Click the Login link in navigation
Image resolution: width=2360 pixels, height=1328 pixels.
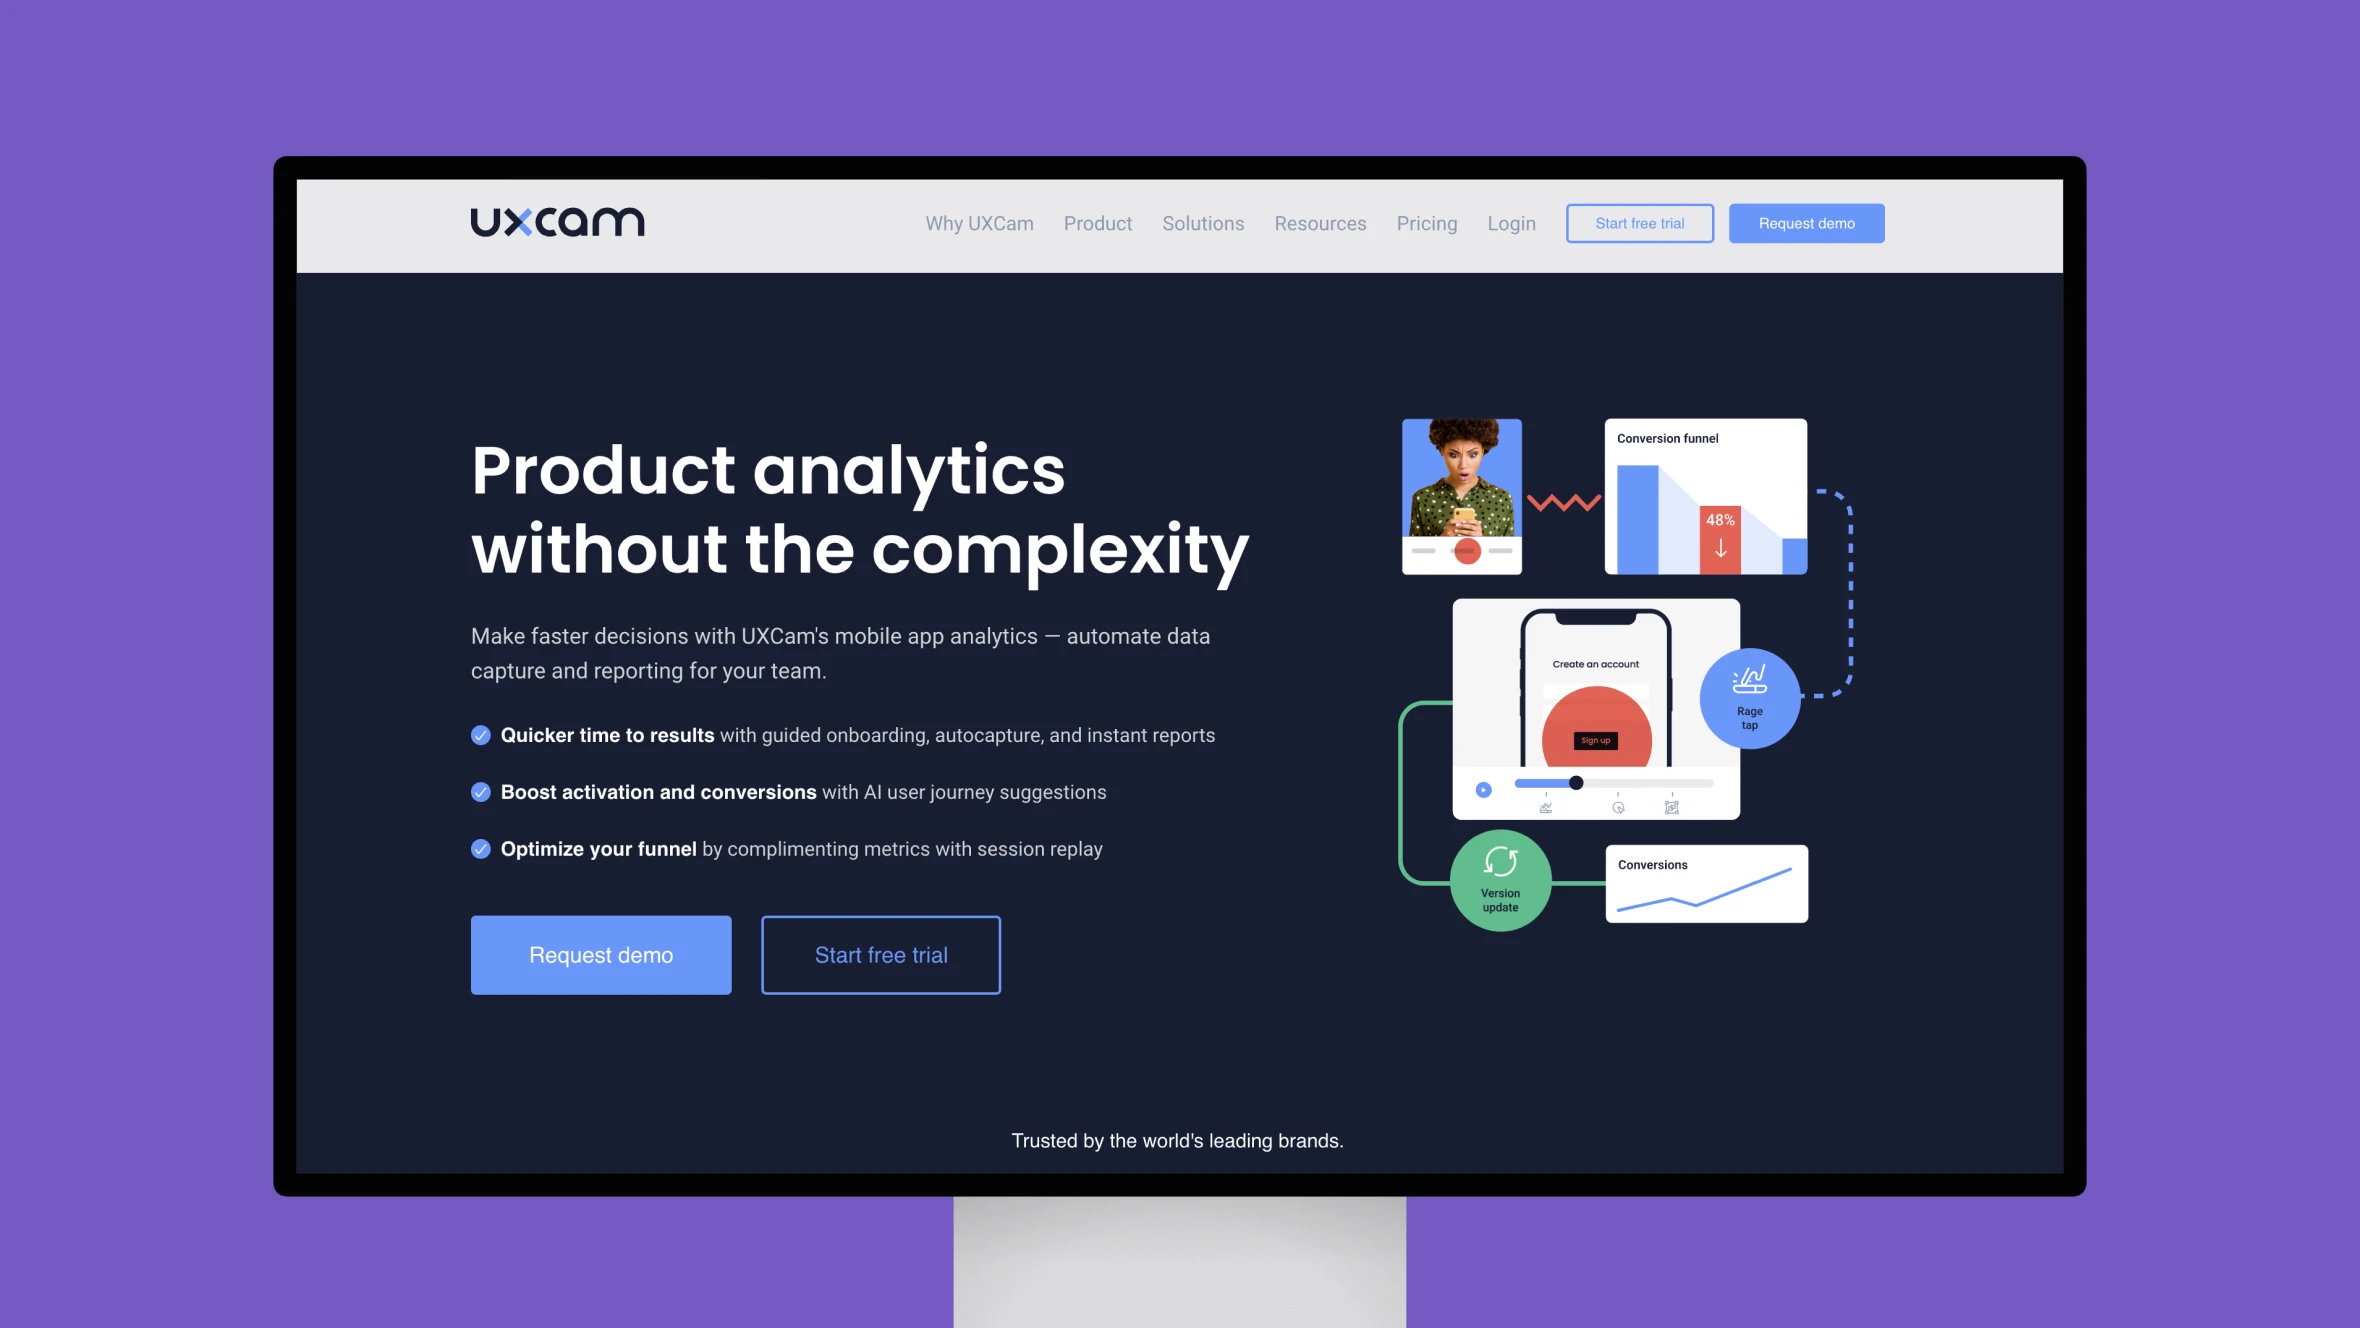(x=1511, y=224)
